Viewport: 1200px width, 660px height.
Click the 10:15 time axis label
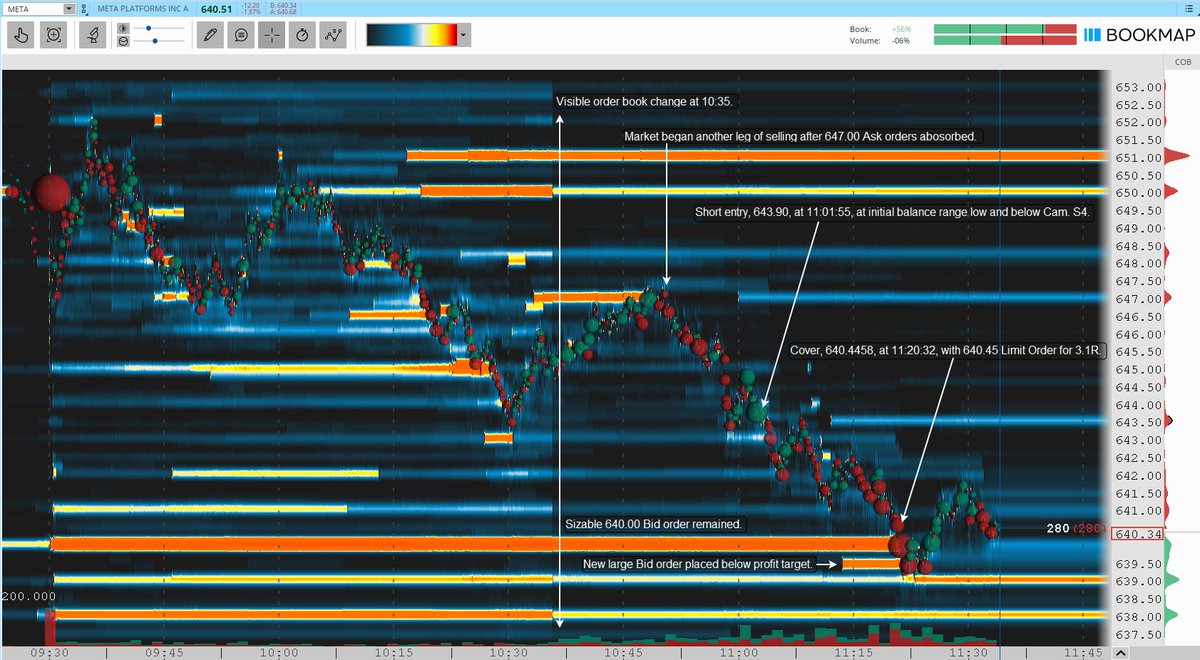[x=393, y=652]
